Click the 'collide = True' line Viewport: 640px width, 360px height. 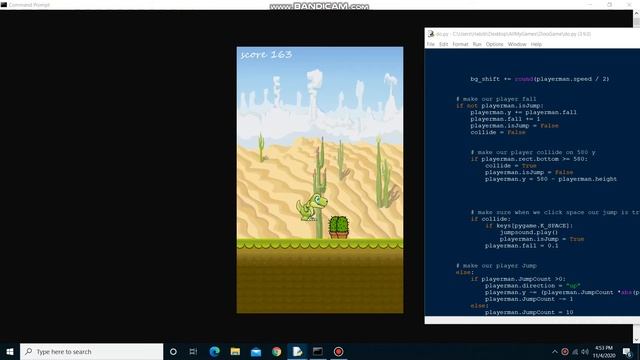511,166
